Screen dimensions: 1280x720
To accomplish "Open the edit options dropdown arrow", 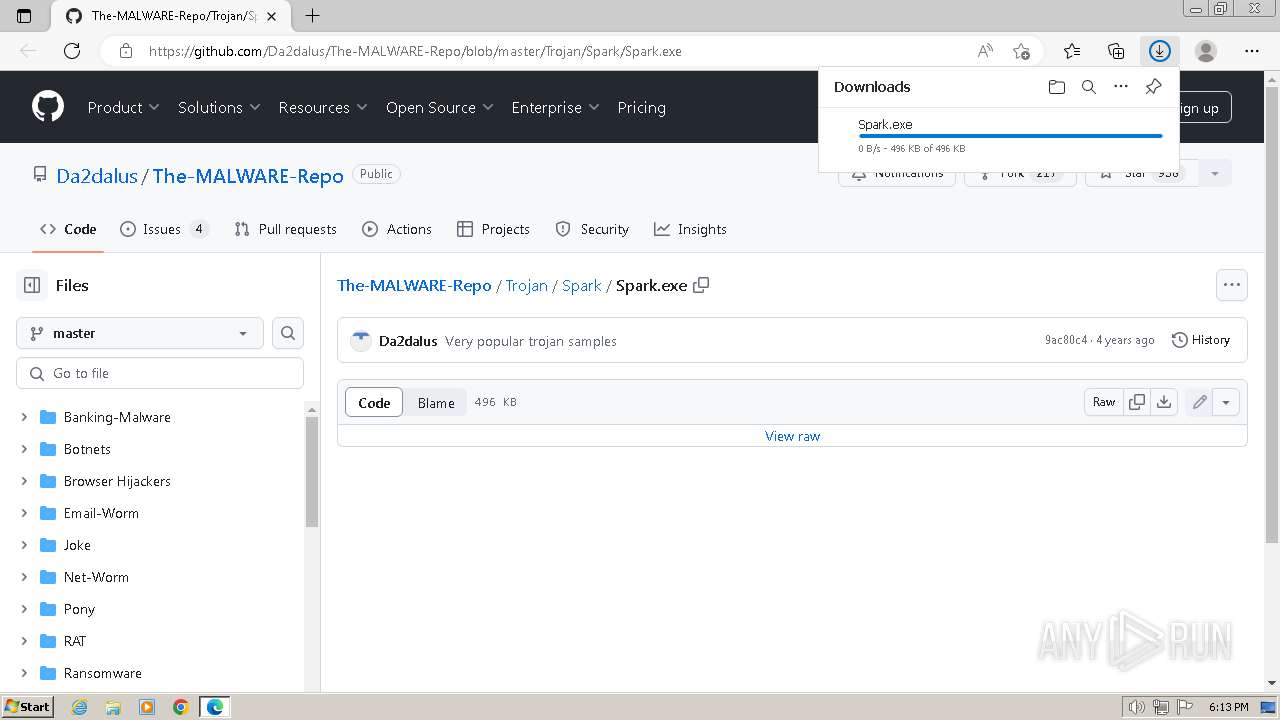I will click(1226, 402).
